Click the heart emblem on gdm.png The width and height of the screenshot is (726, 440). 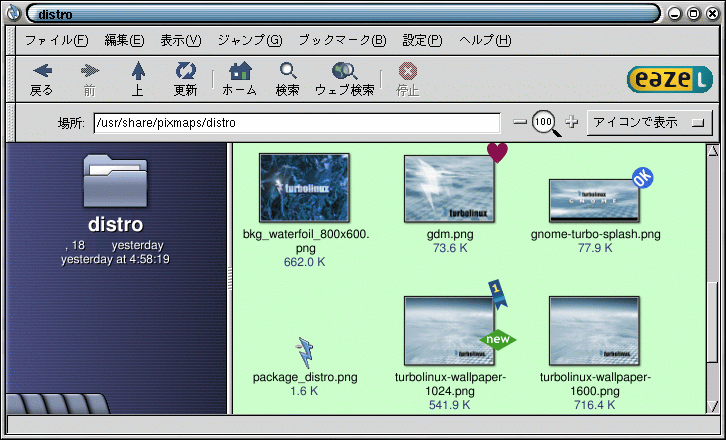[x=497, y=153]
